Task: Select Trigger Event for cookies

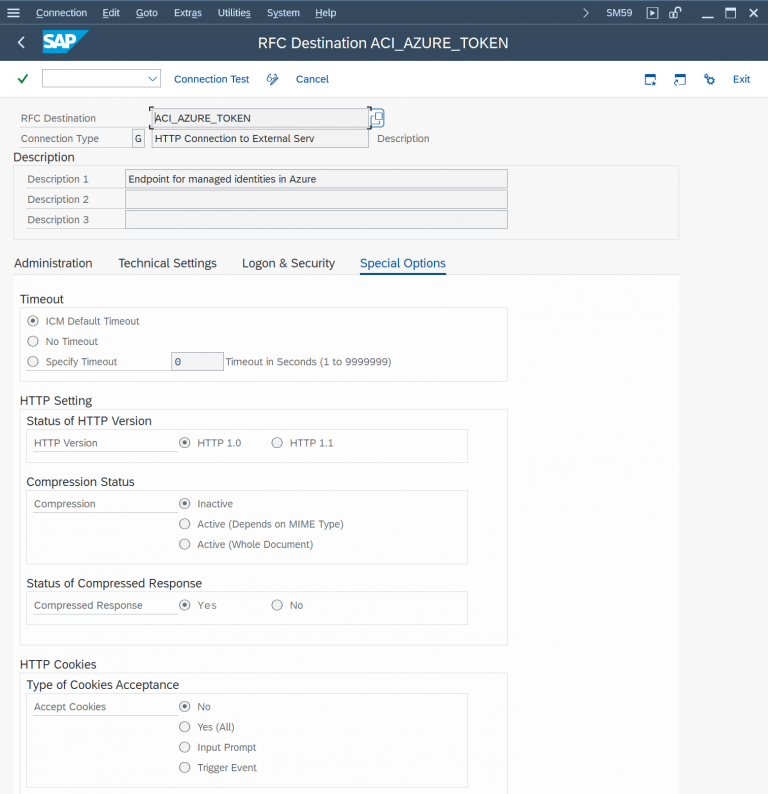Action: (185, 768)
